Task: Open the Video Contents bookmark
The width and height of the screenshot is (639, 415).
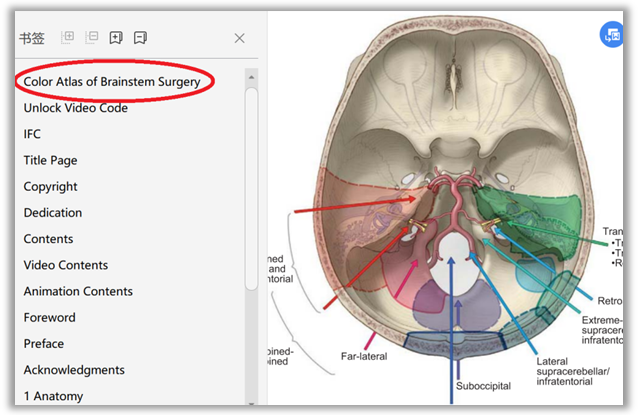Action: 66,265
